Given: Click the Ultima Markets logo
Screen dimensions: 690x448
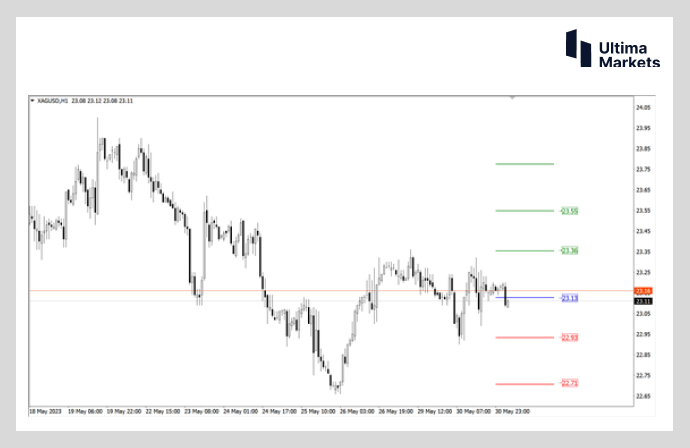Looking at the screenshot, I should (x=613, y=48).
